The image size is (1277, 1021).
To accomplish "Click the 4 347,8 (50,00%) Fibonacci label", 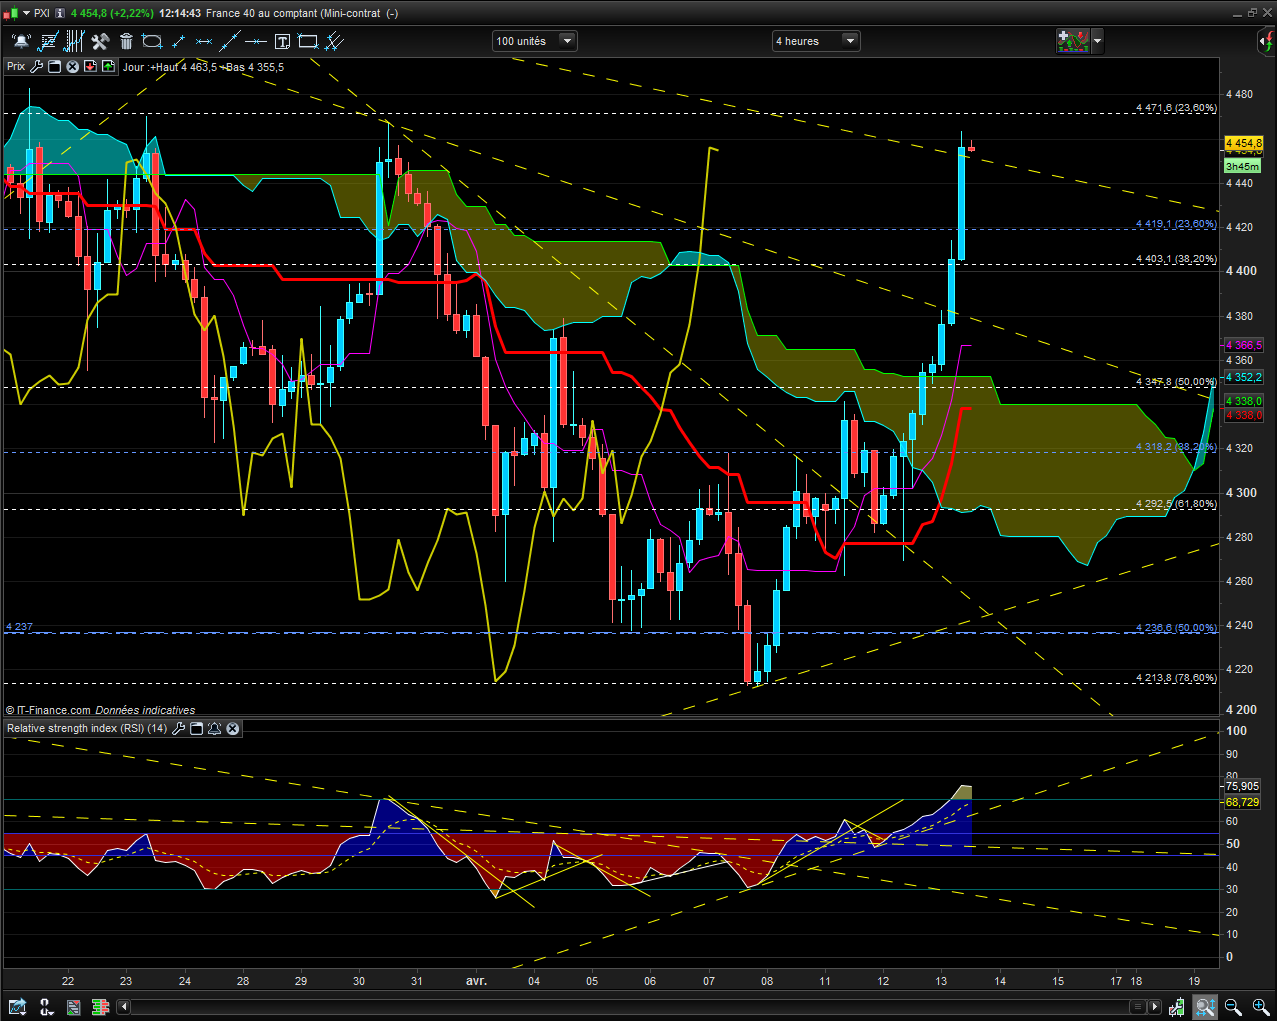I will [1176, 382].
